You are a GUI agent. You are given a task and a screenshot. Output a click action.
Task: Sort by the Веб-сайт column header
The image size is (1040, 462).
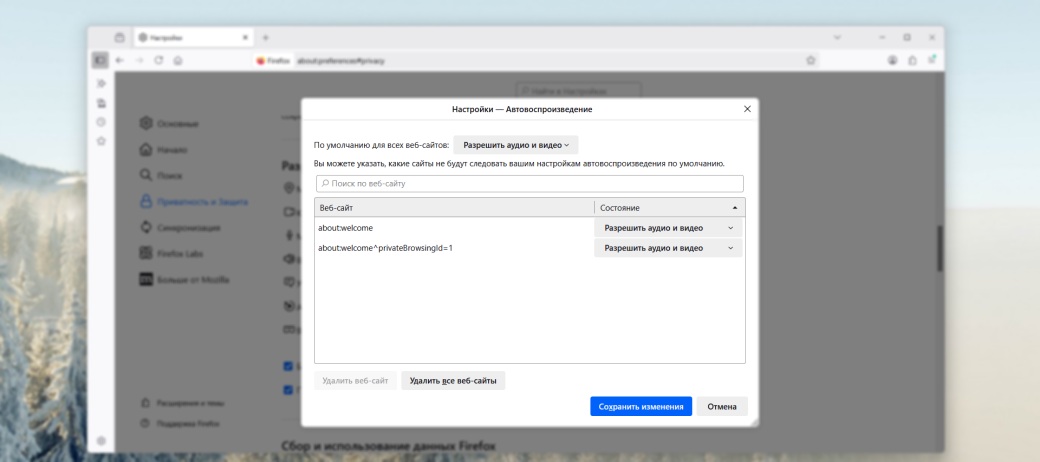pyautogui.click(x=454, y=208)
